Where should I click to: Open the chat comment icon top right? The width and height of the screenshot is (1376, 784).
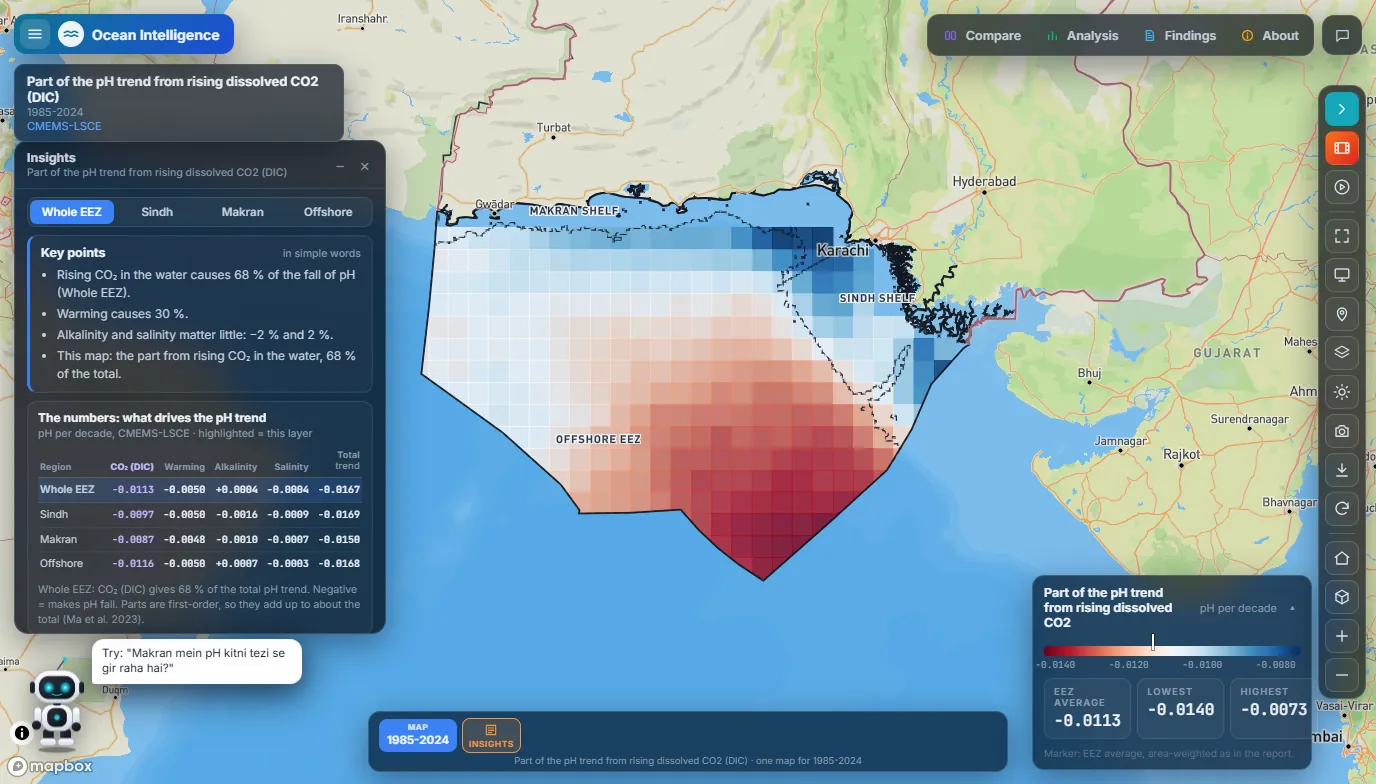pyautogui.click(x=1342, y=35)
